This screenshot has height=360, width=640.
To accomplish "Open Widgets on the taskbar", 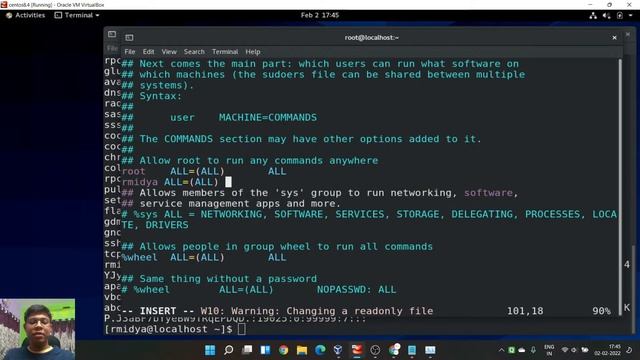I will 265,350.
